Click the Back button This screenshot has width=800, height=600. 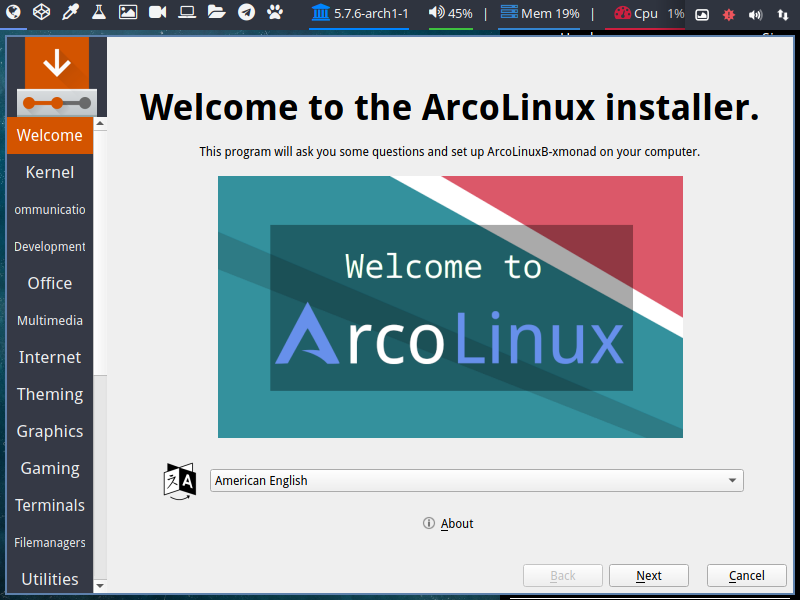(563, 576)
